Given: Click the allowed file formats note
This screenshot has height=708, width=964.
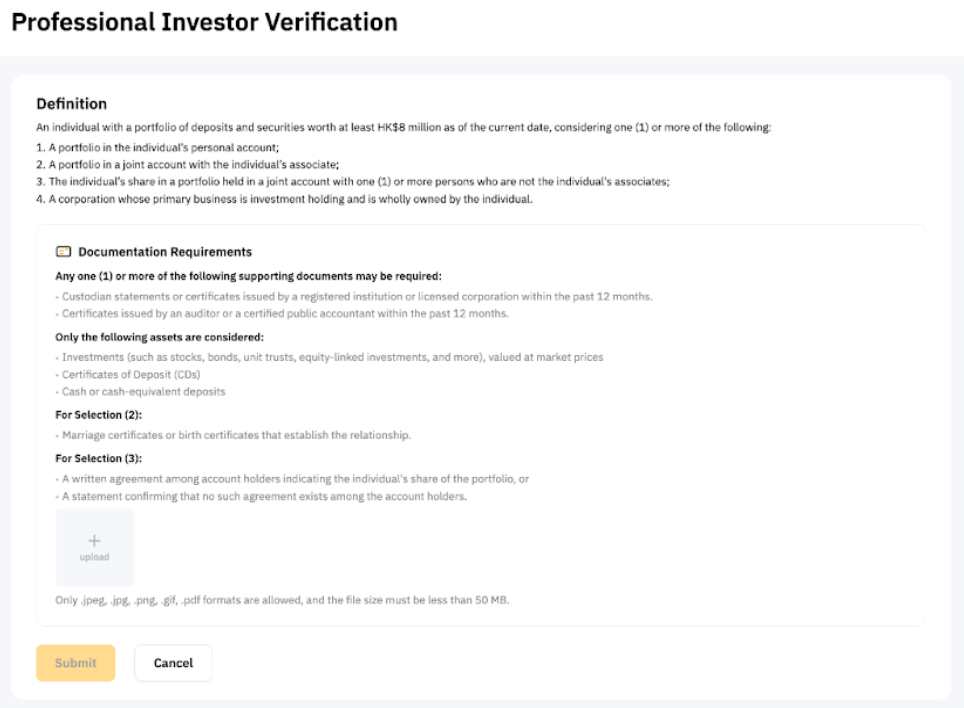Looking at the screenshot, I should (x=282, y=601).
